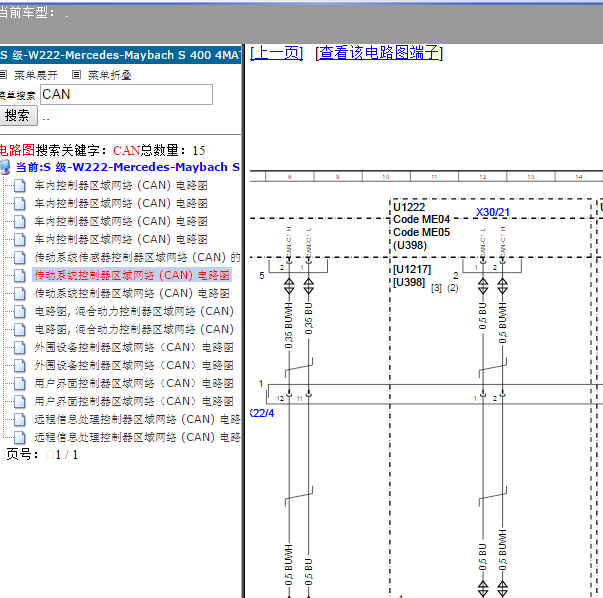The height and width of the screenshot is (598, 603).
Task: Open the [上一页] previous page link
Action: [x=277, y=53]
